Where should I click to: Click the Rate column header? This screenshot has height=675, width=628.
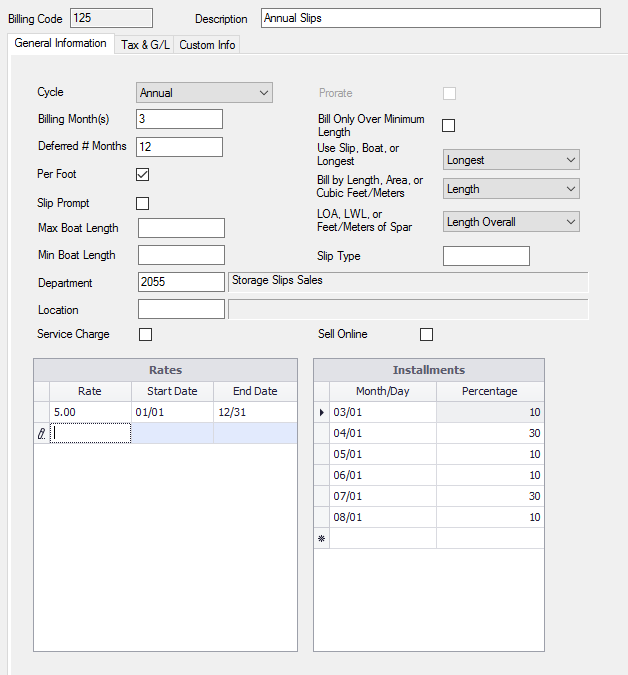pyautogui.click(x=90, y=391)
